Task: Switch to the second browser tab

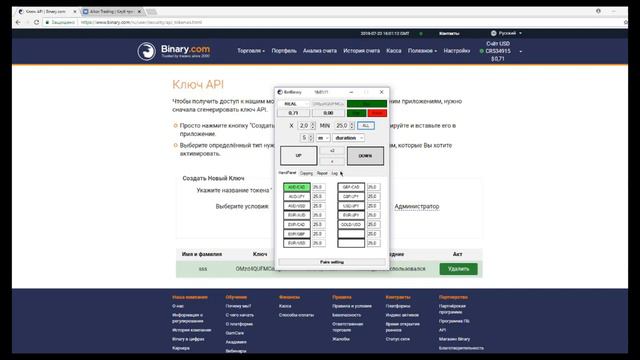Action: pyautogui.click(x=111, y=11)
